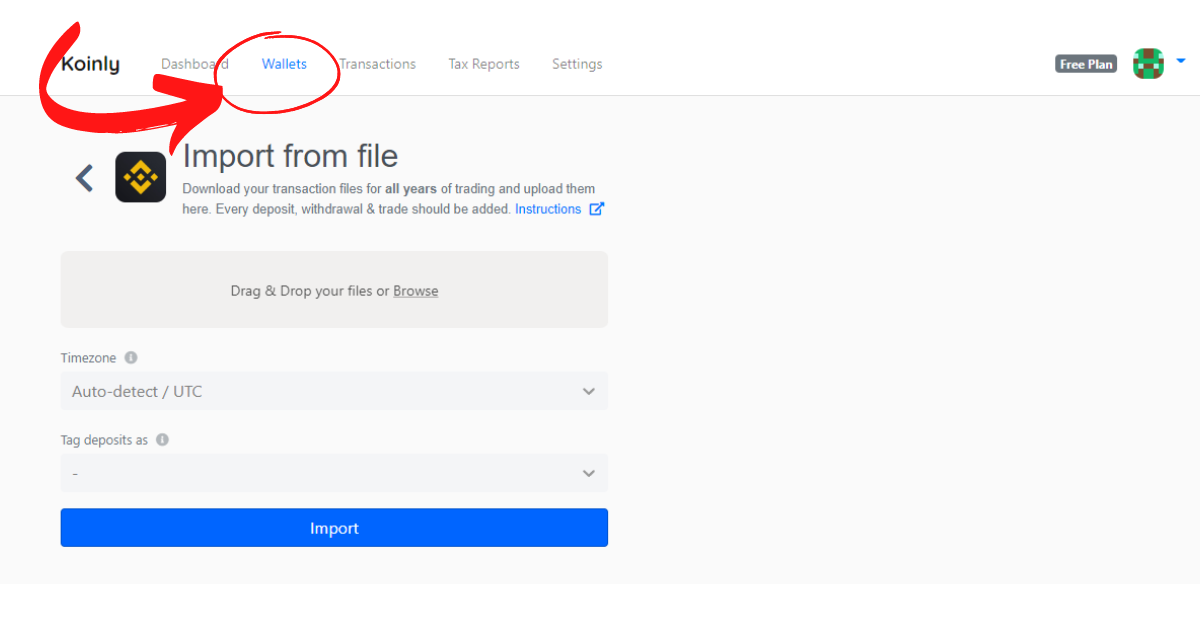The image size is (1200, 628).
Task: Click the Tag deposits as info icon
Action: pyautogui.click(x=162, y=439)
